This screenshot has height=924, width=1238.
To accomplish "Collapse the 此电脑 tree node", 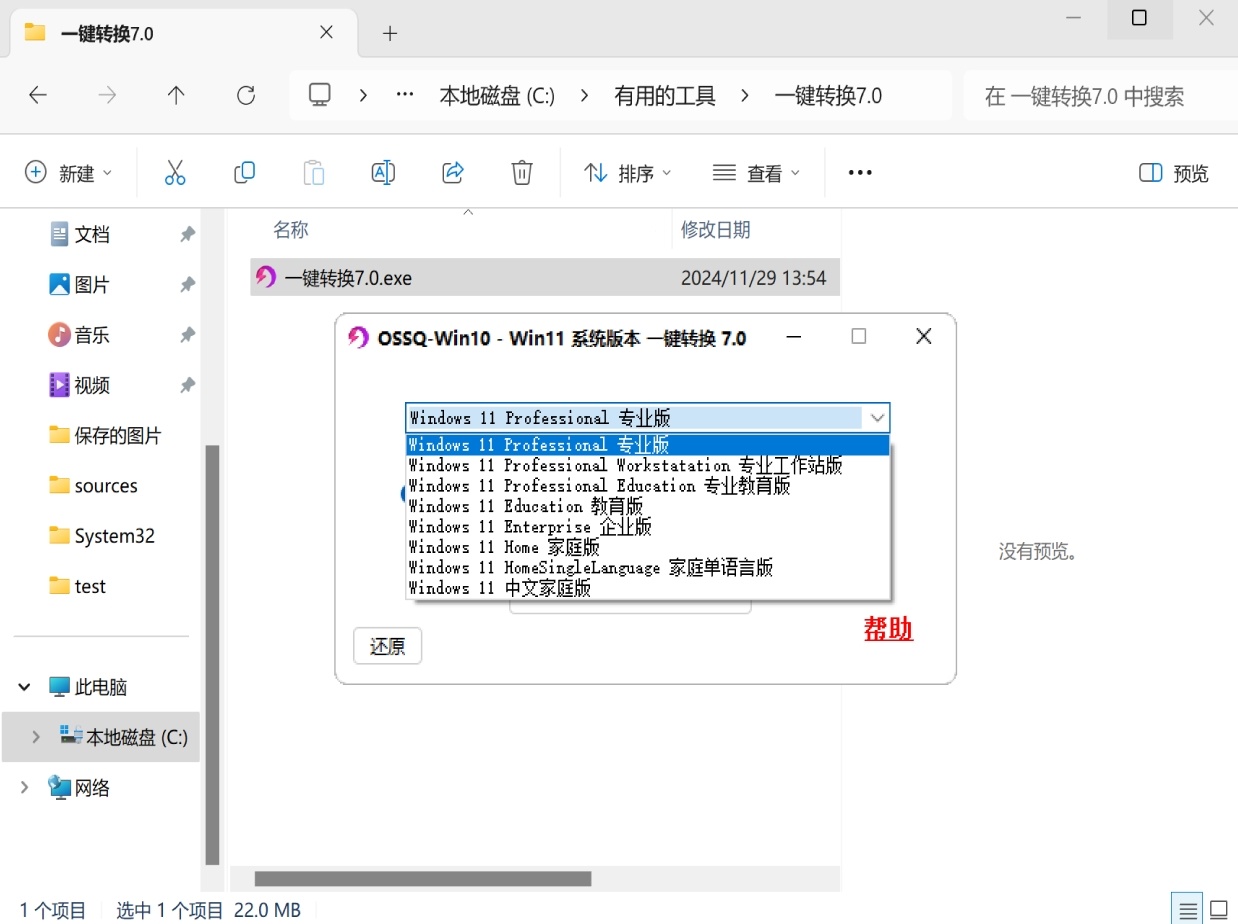I will pos(24,687).
